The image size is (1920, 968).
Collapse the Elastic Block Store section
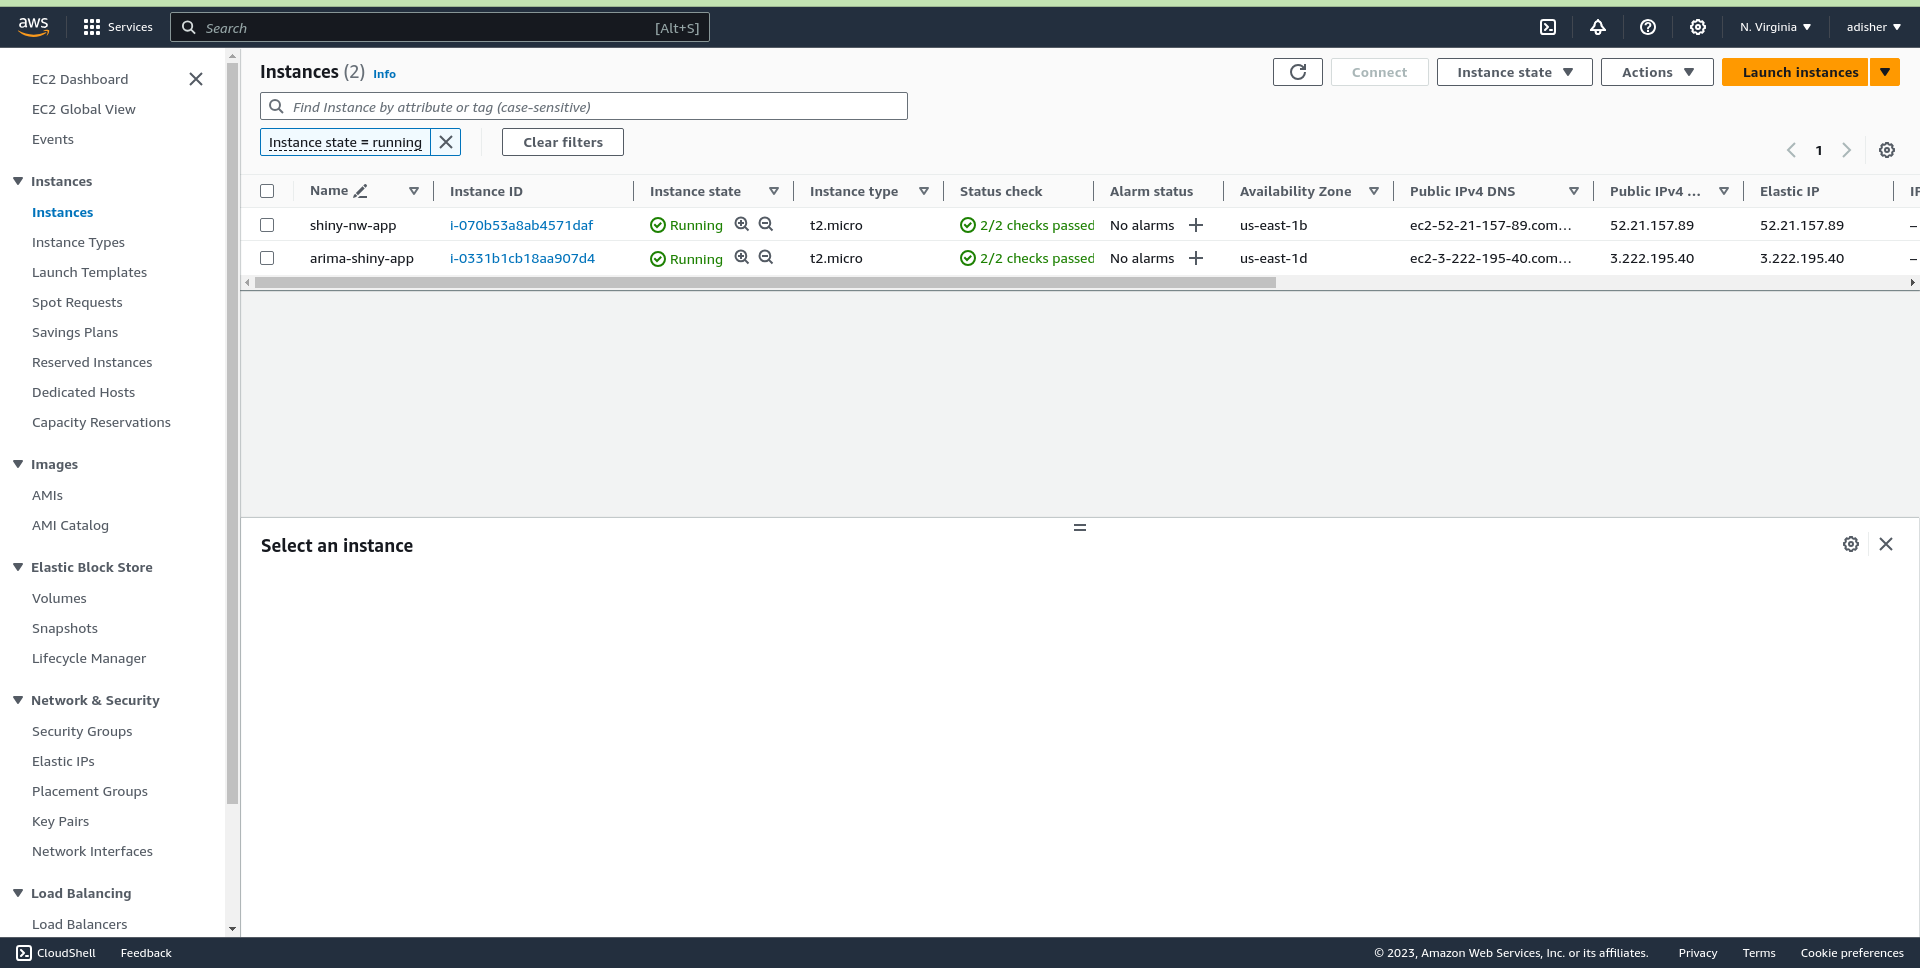tap(18, 567)
